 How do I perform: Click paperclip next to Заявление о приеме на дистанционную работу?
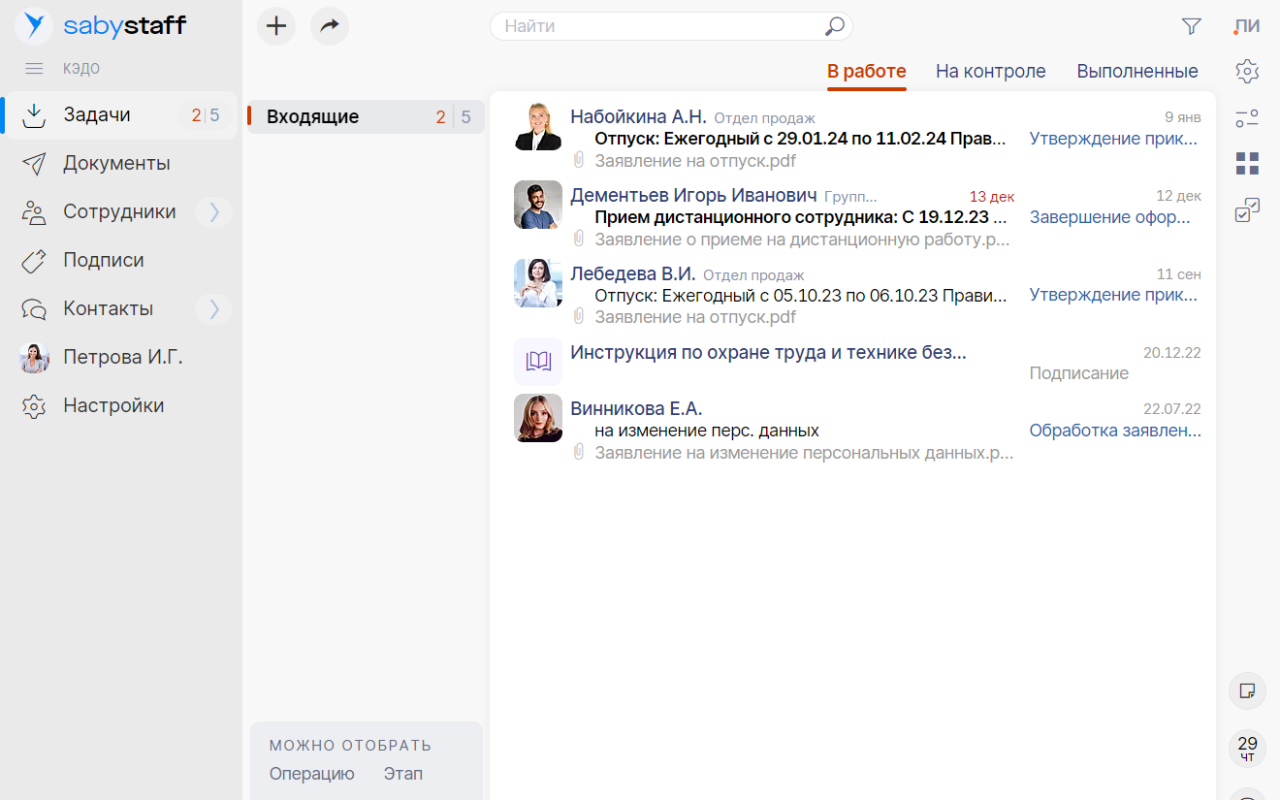578,239
